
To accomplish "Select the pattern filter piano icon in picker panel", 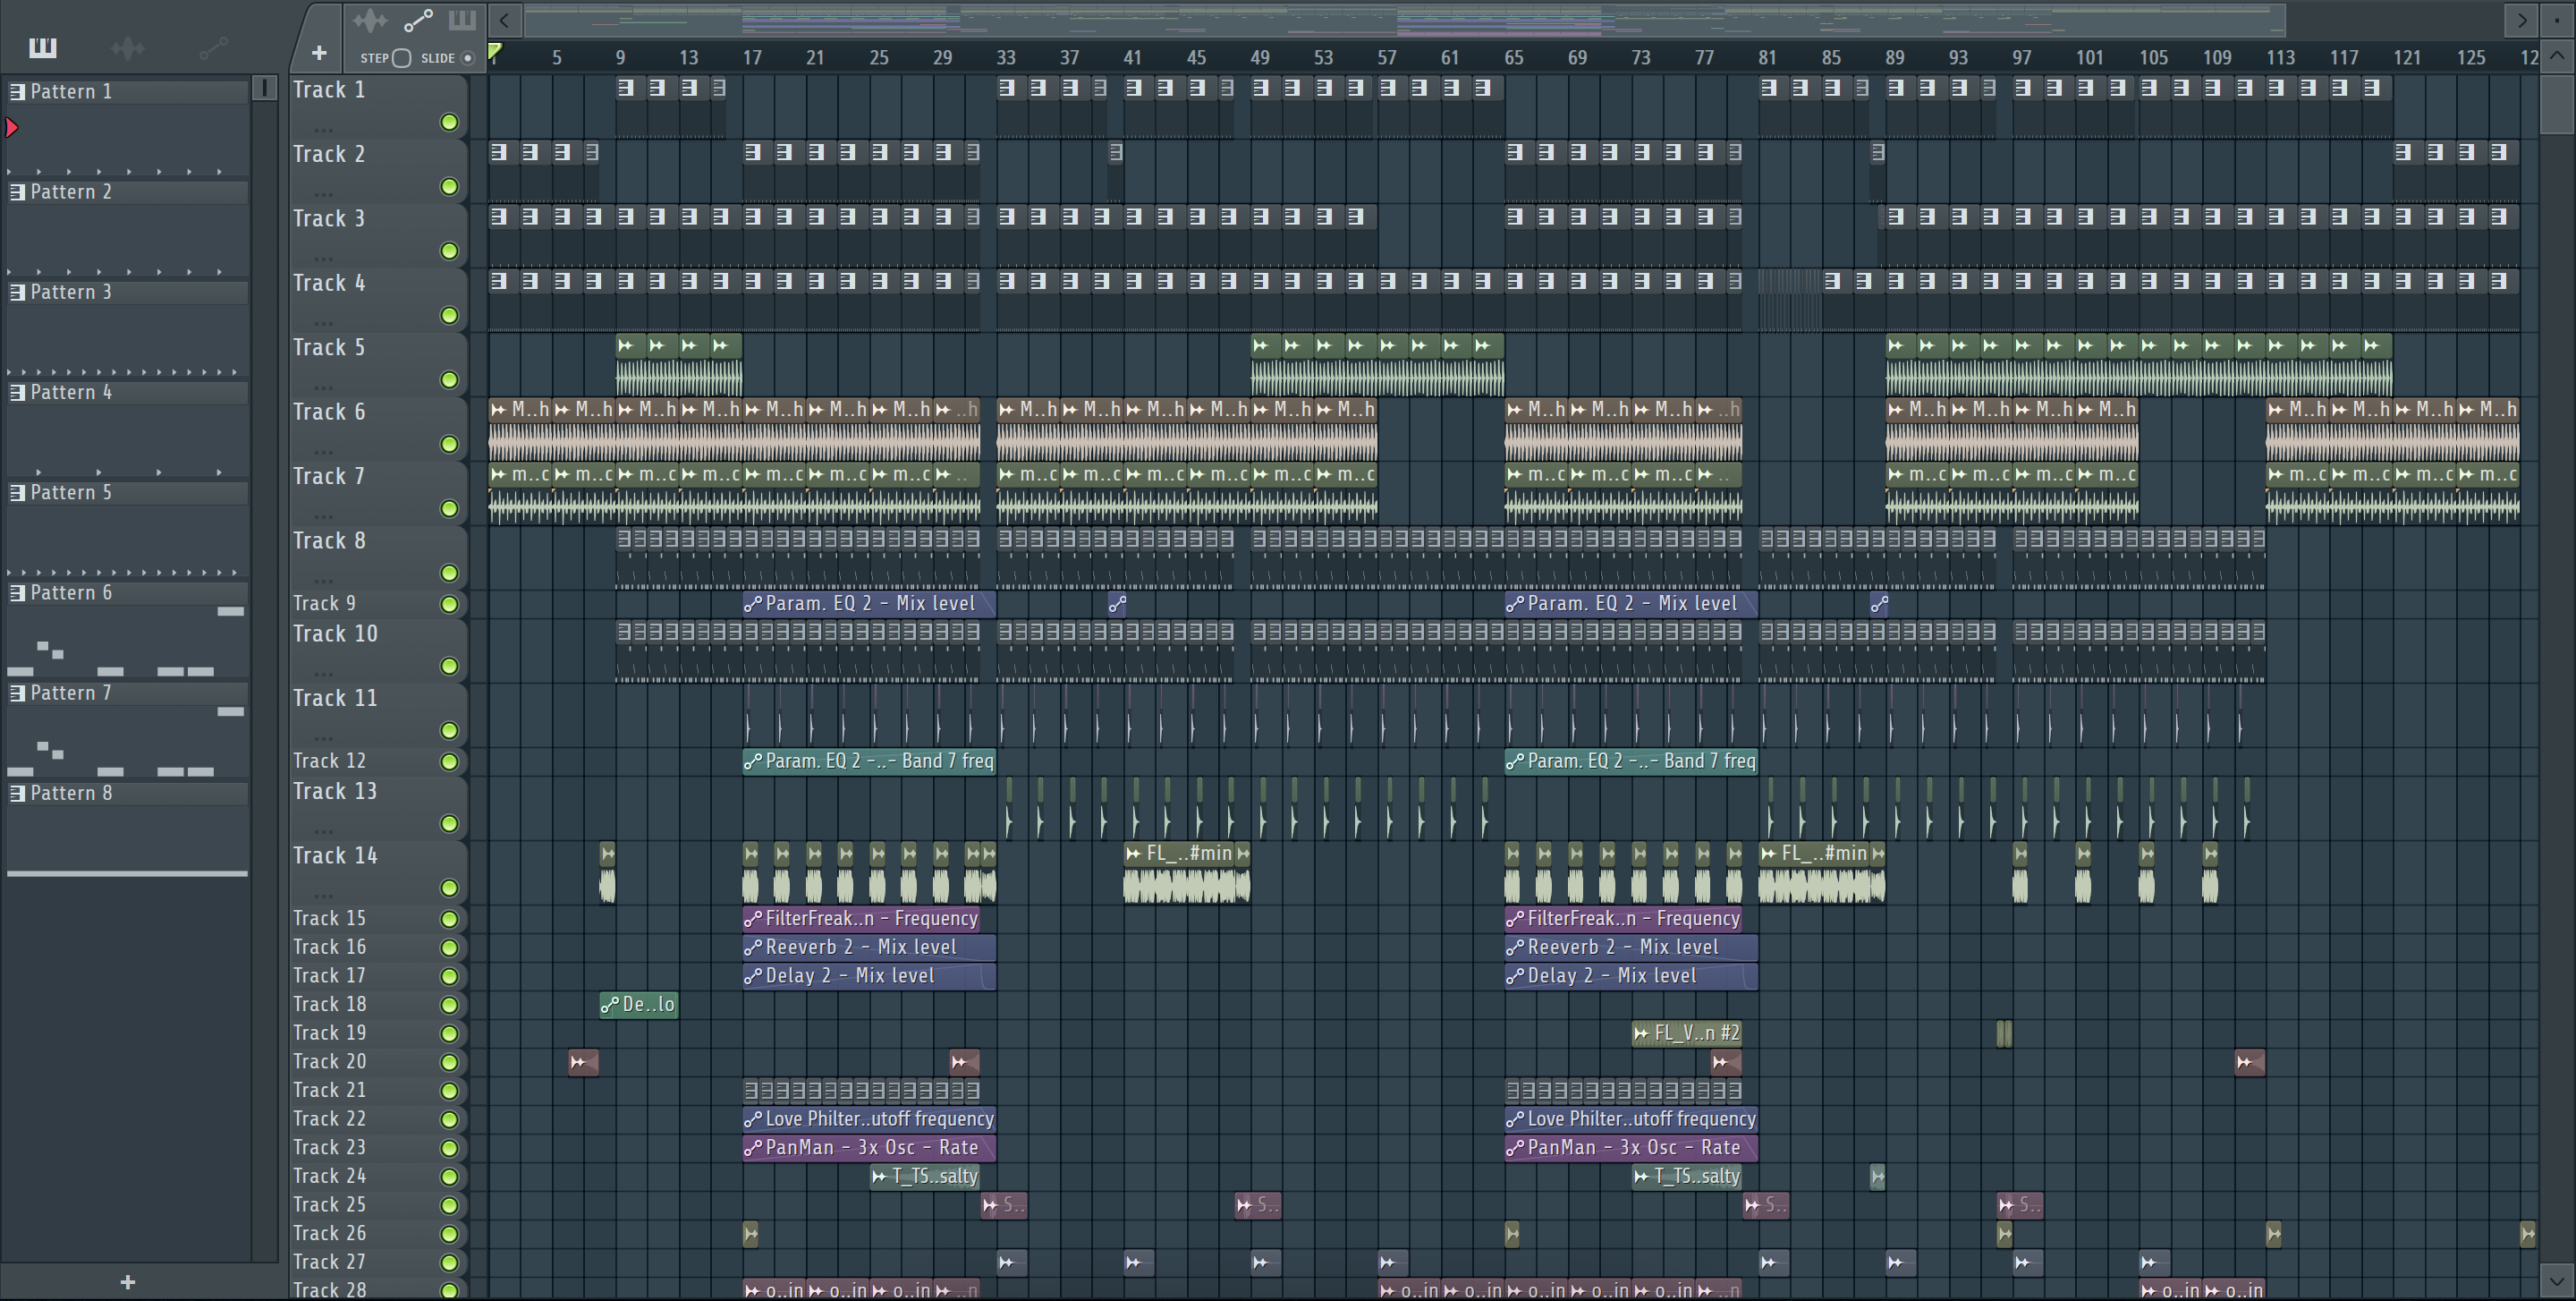I will point(43,47).
